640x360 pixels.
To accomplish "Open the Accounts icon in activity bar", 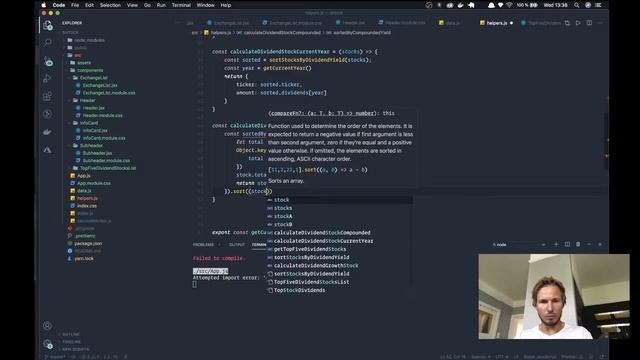I will click(47, 326).
